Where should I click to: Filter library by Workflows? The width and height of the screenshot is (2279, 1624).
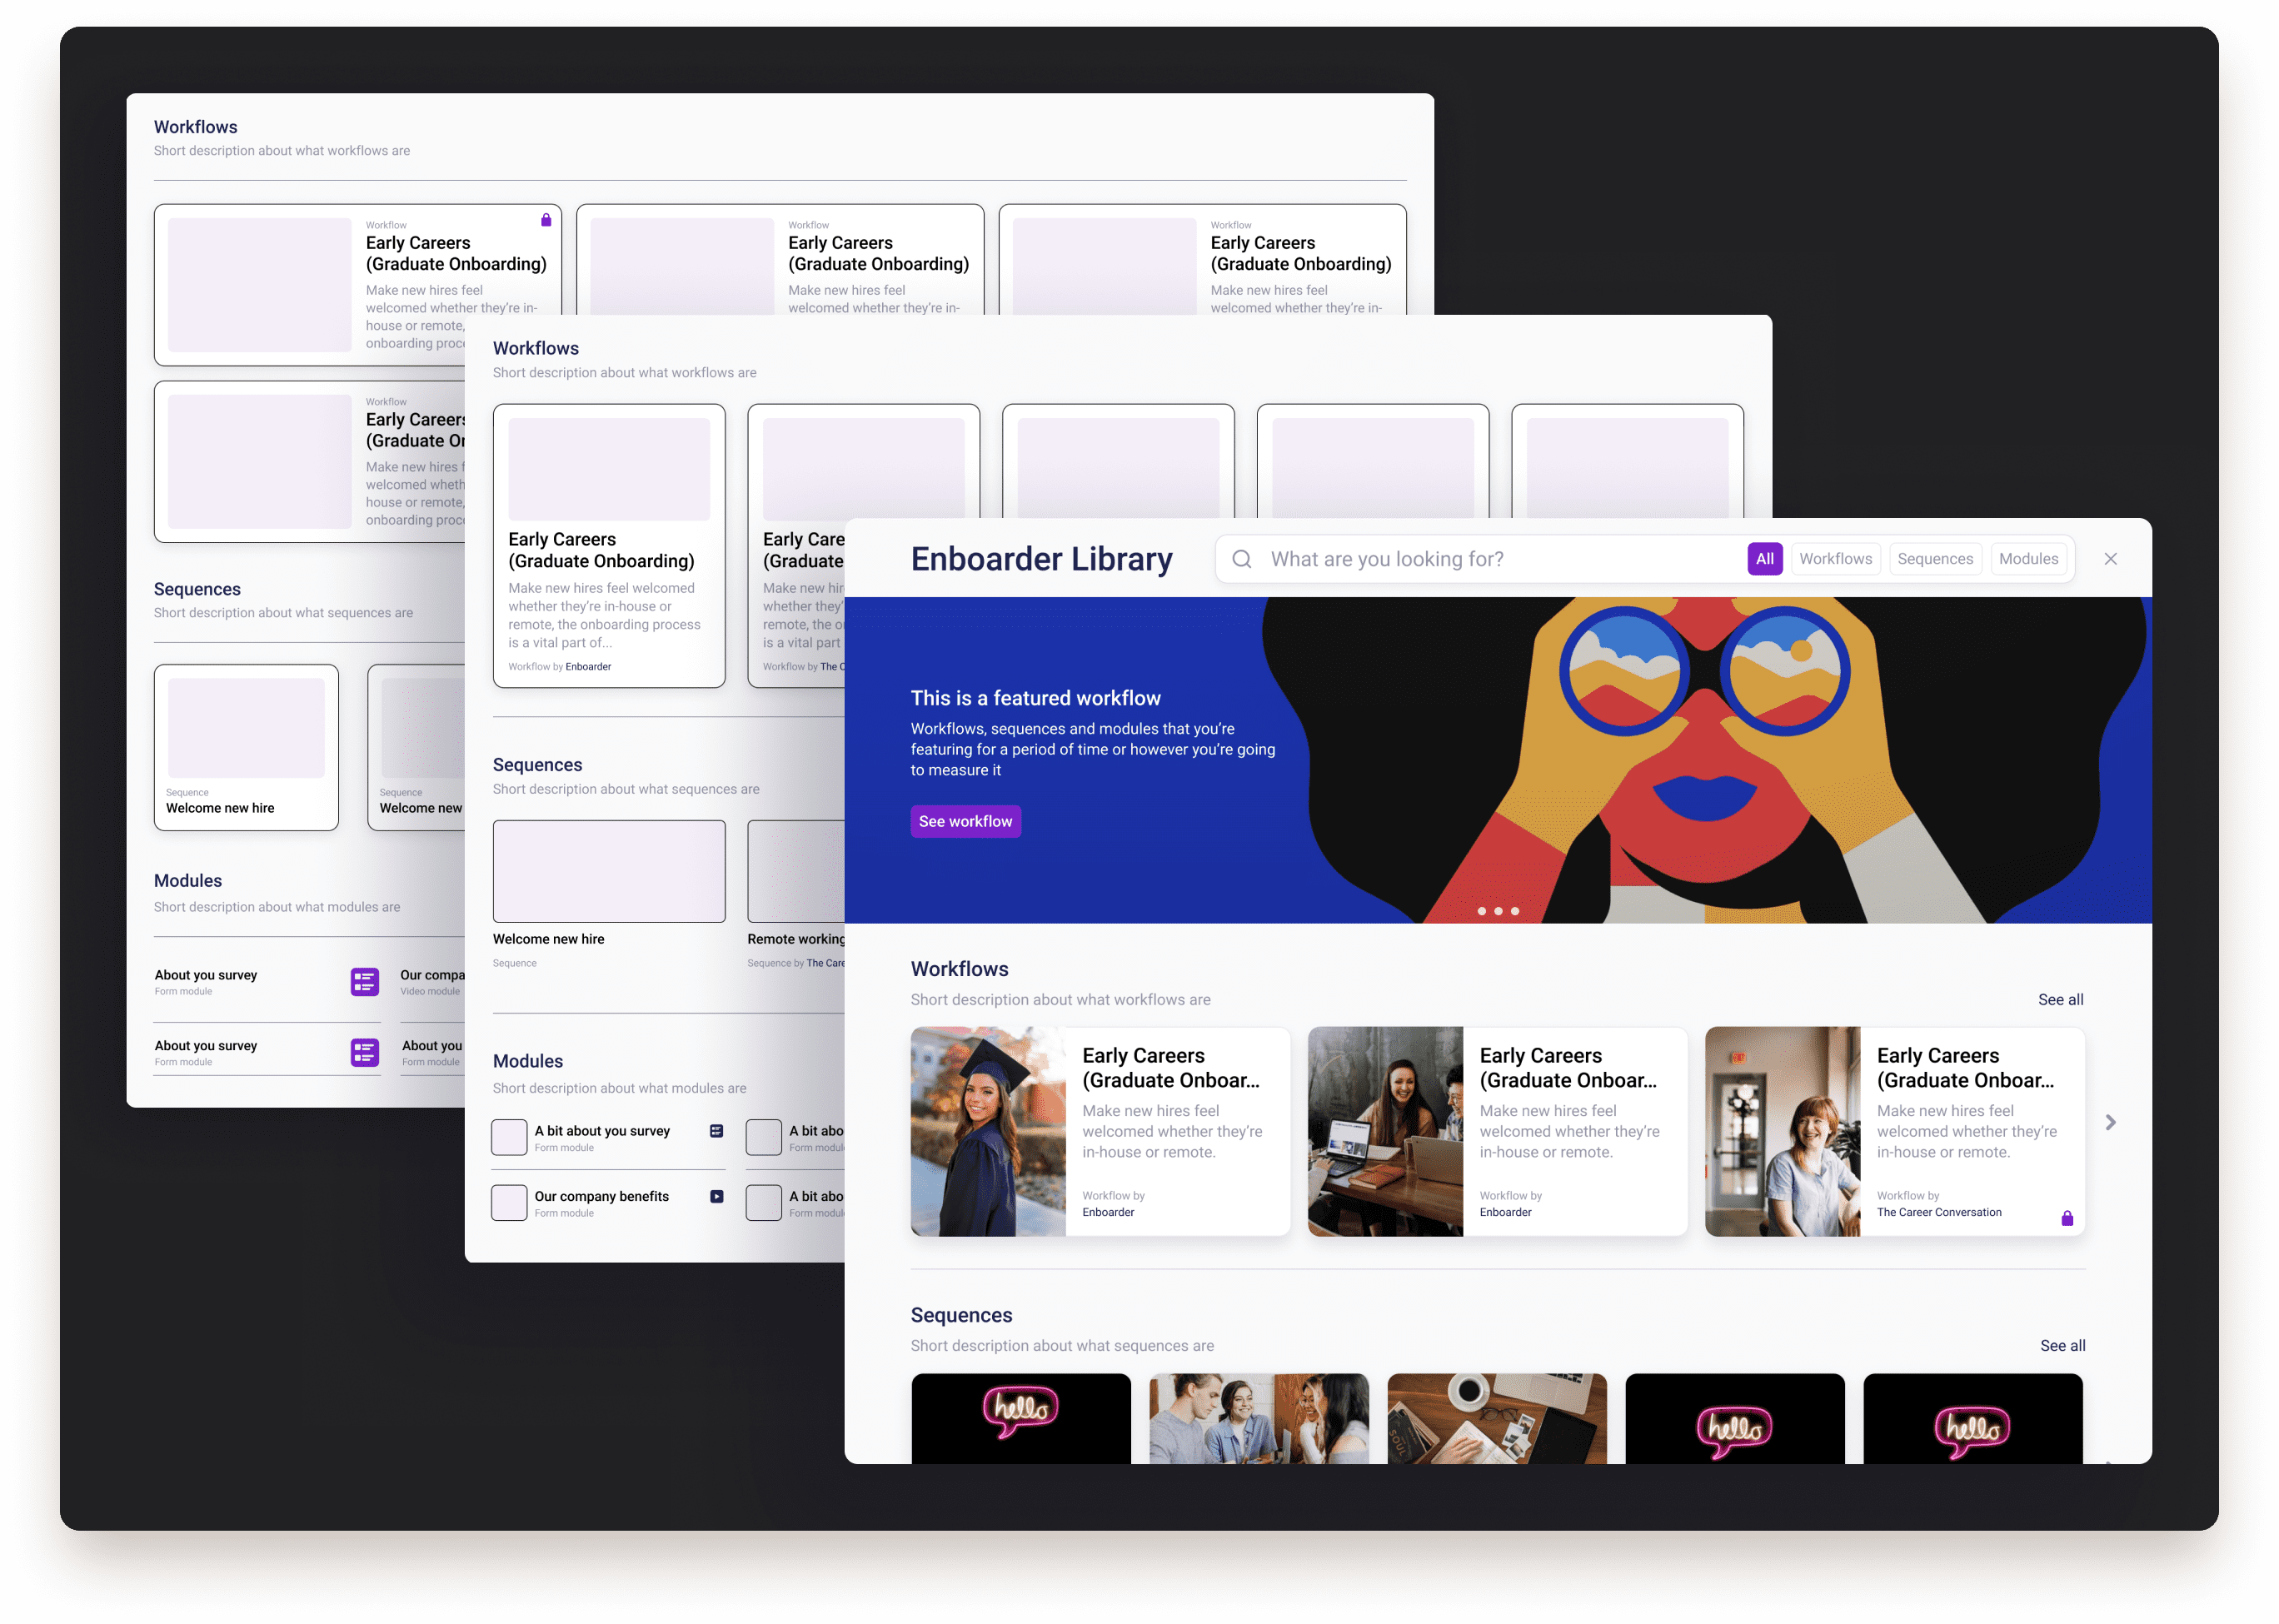[1834, 559]
